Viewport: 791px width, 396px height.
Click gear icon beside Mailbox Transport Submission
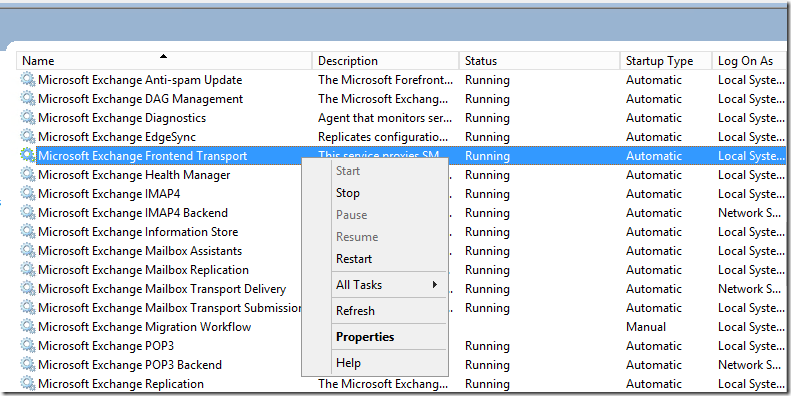pyautogui.click(x=28, y=308)
